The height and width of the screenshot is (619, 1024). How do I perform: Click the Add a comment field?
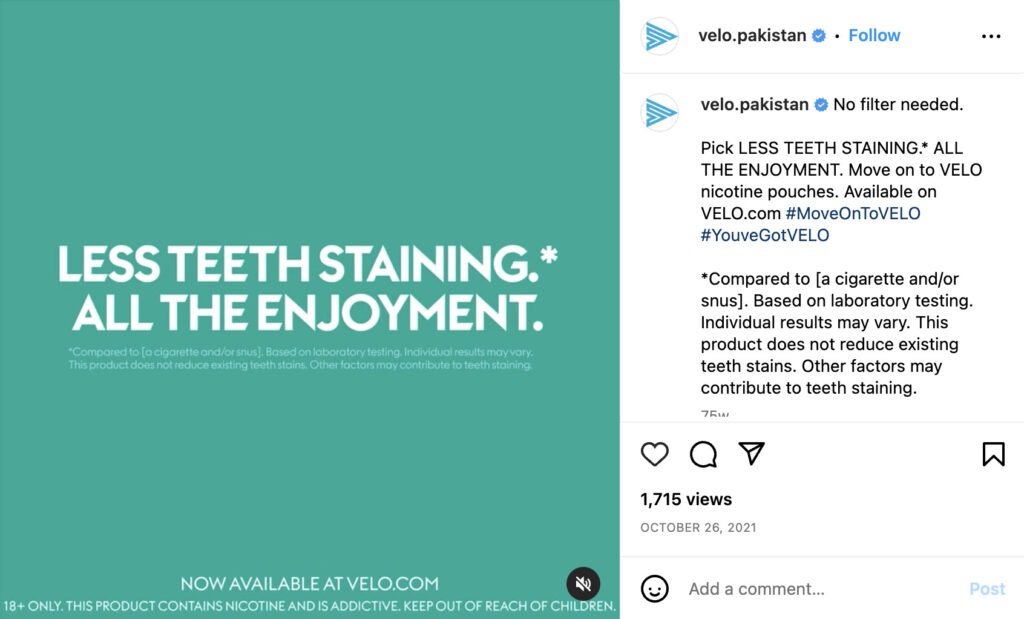824,589
